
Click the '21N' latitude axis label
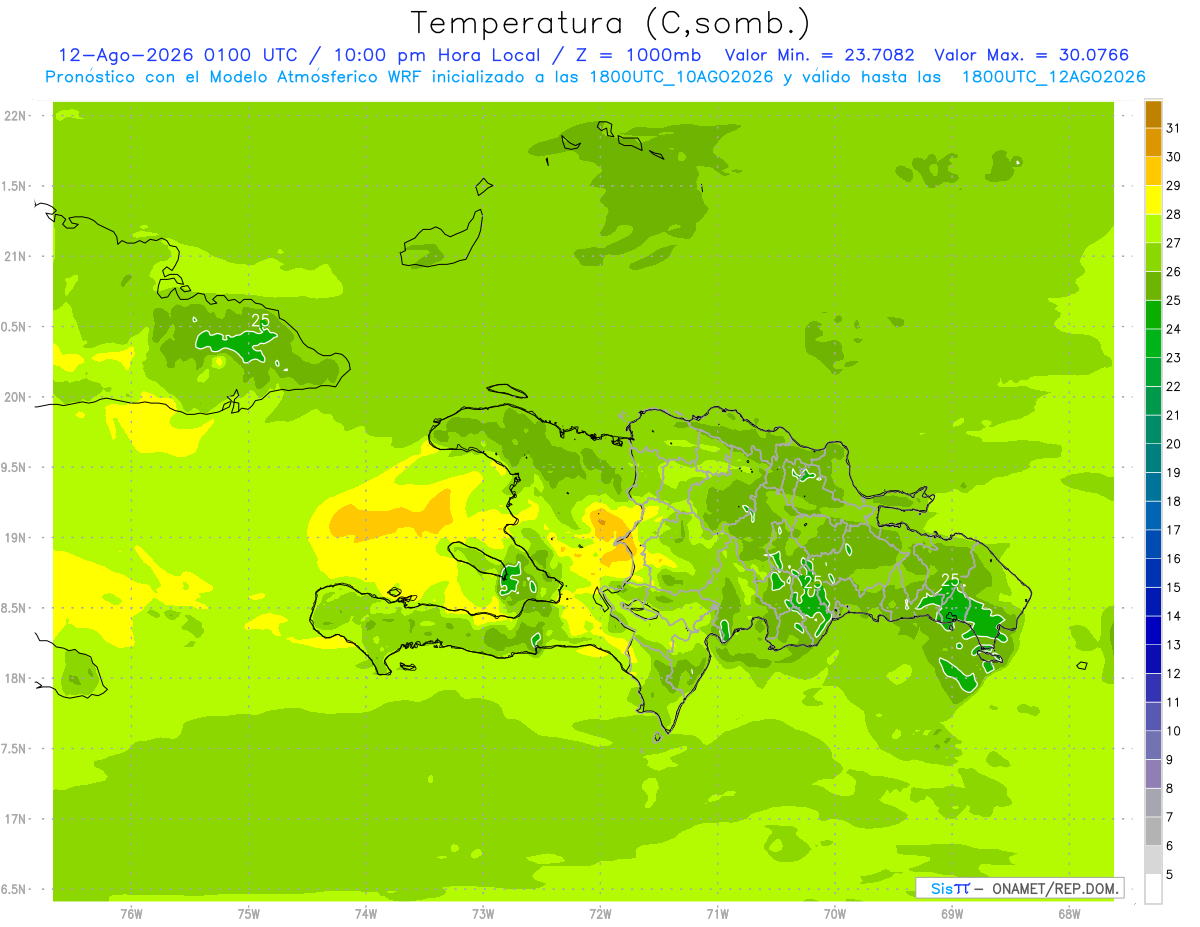[x=16, y=256]
